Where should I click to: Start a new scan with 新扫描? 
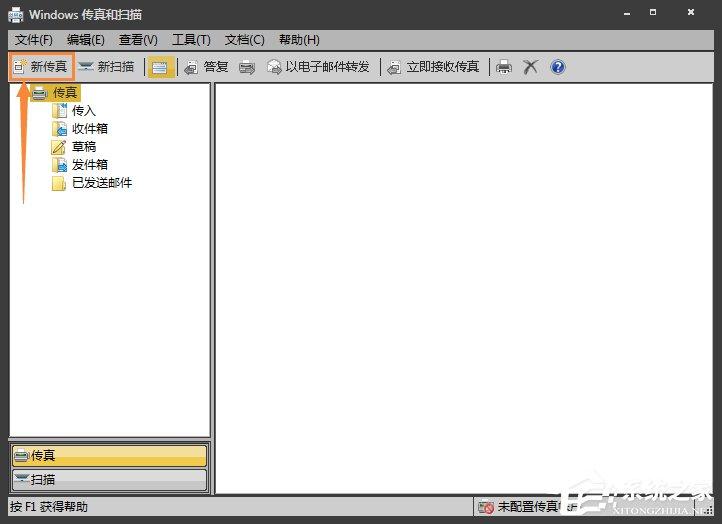(106, 67)
